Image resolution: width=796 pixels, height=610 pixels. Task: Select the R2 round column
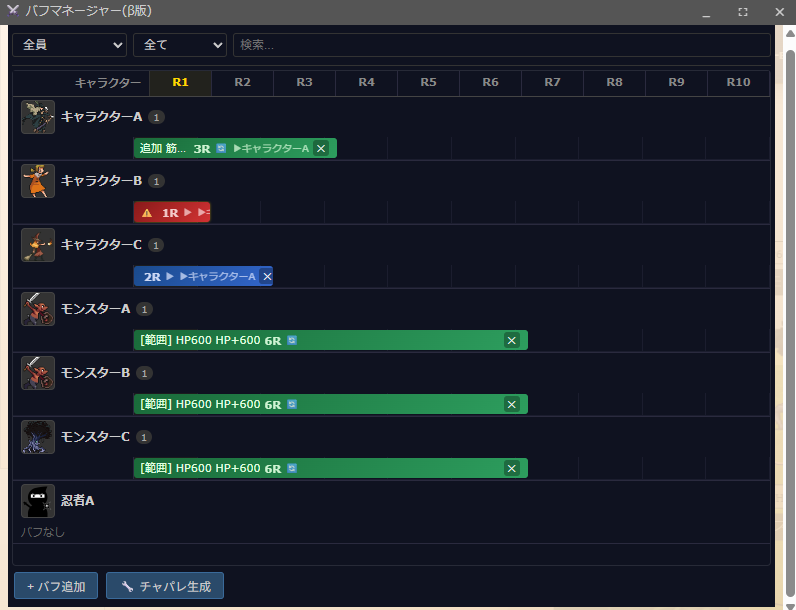coord(242,83)
